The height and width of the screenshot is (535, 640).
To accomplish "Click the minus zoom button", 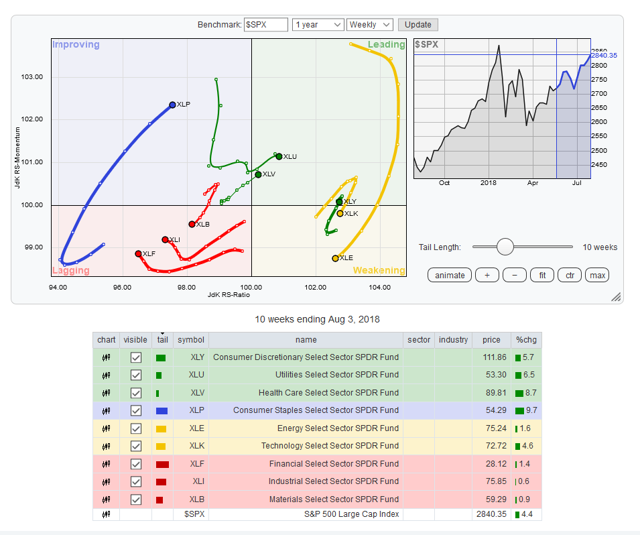I will [514, 275].
